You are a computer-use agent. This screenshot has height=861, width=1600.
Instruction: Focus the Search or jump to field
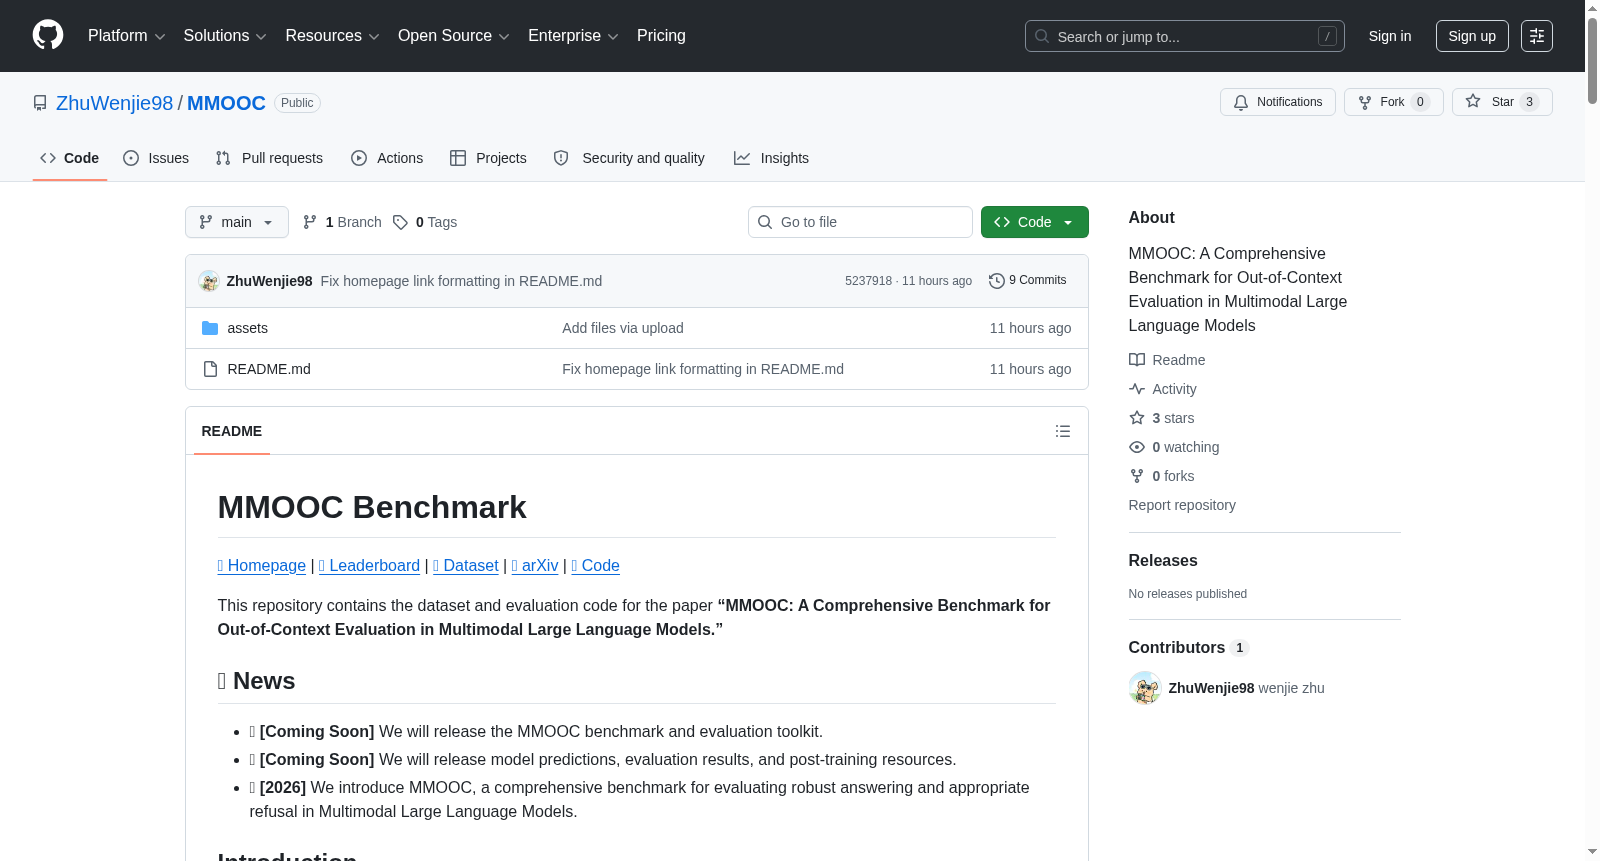click(1185, 36)
